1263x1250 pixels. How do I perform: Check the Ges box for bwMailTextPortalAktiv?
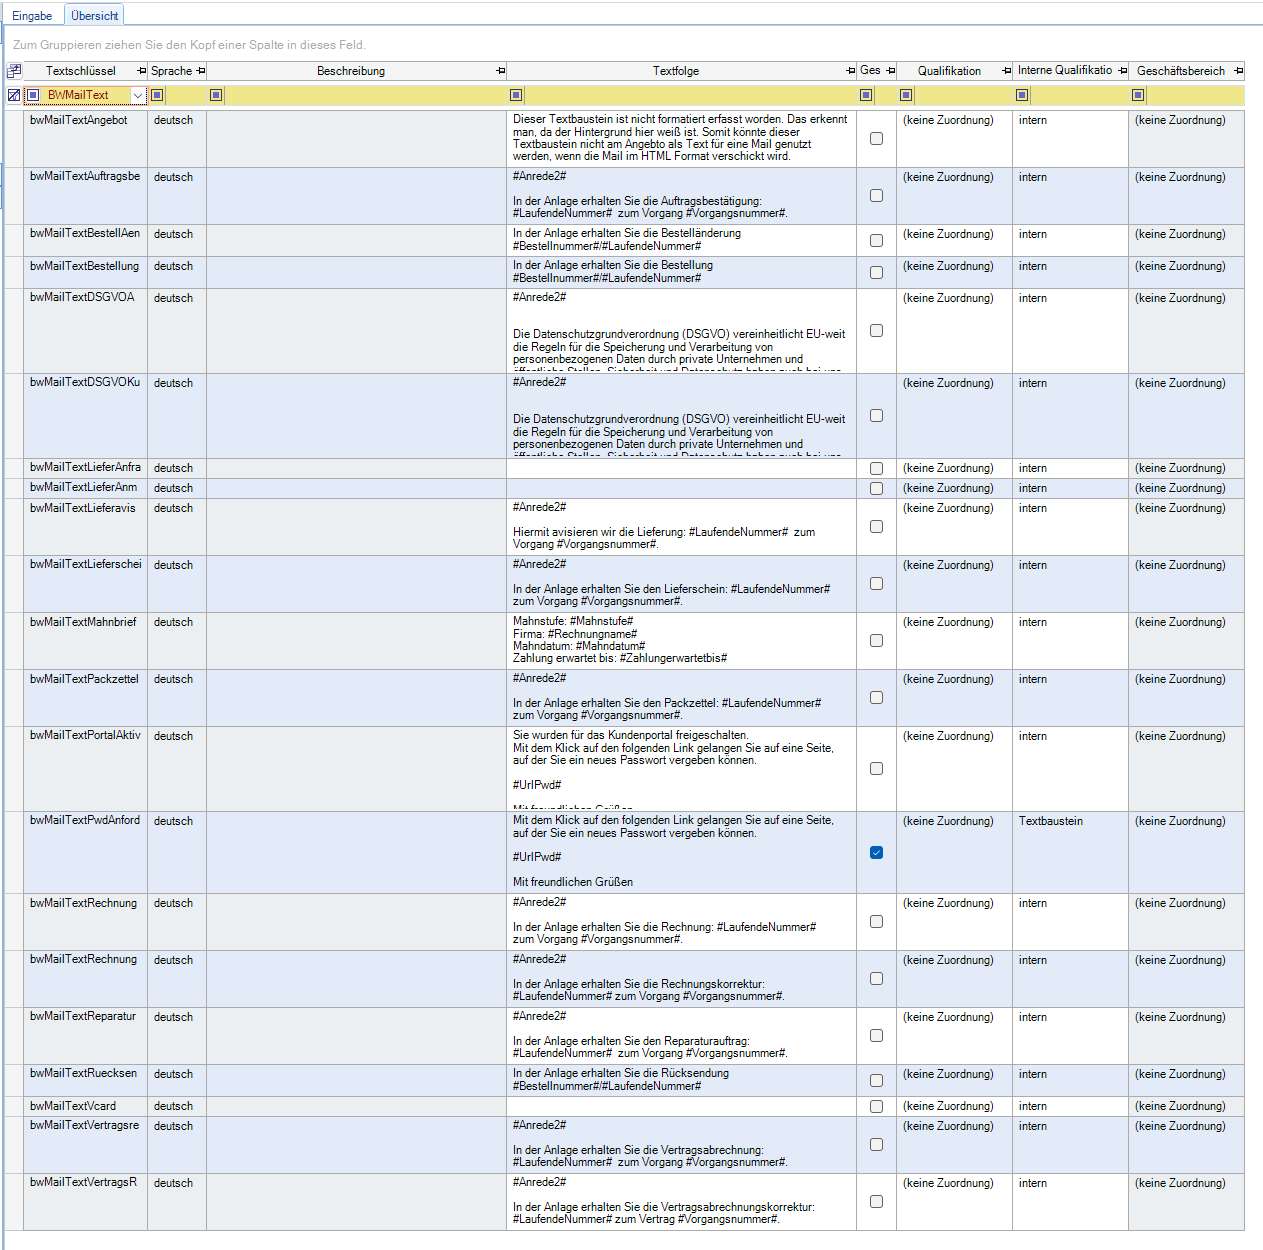pos(876,769)
